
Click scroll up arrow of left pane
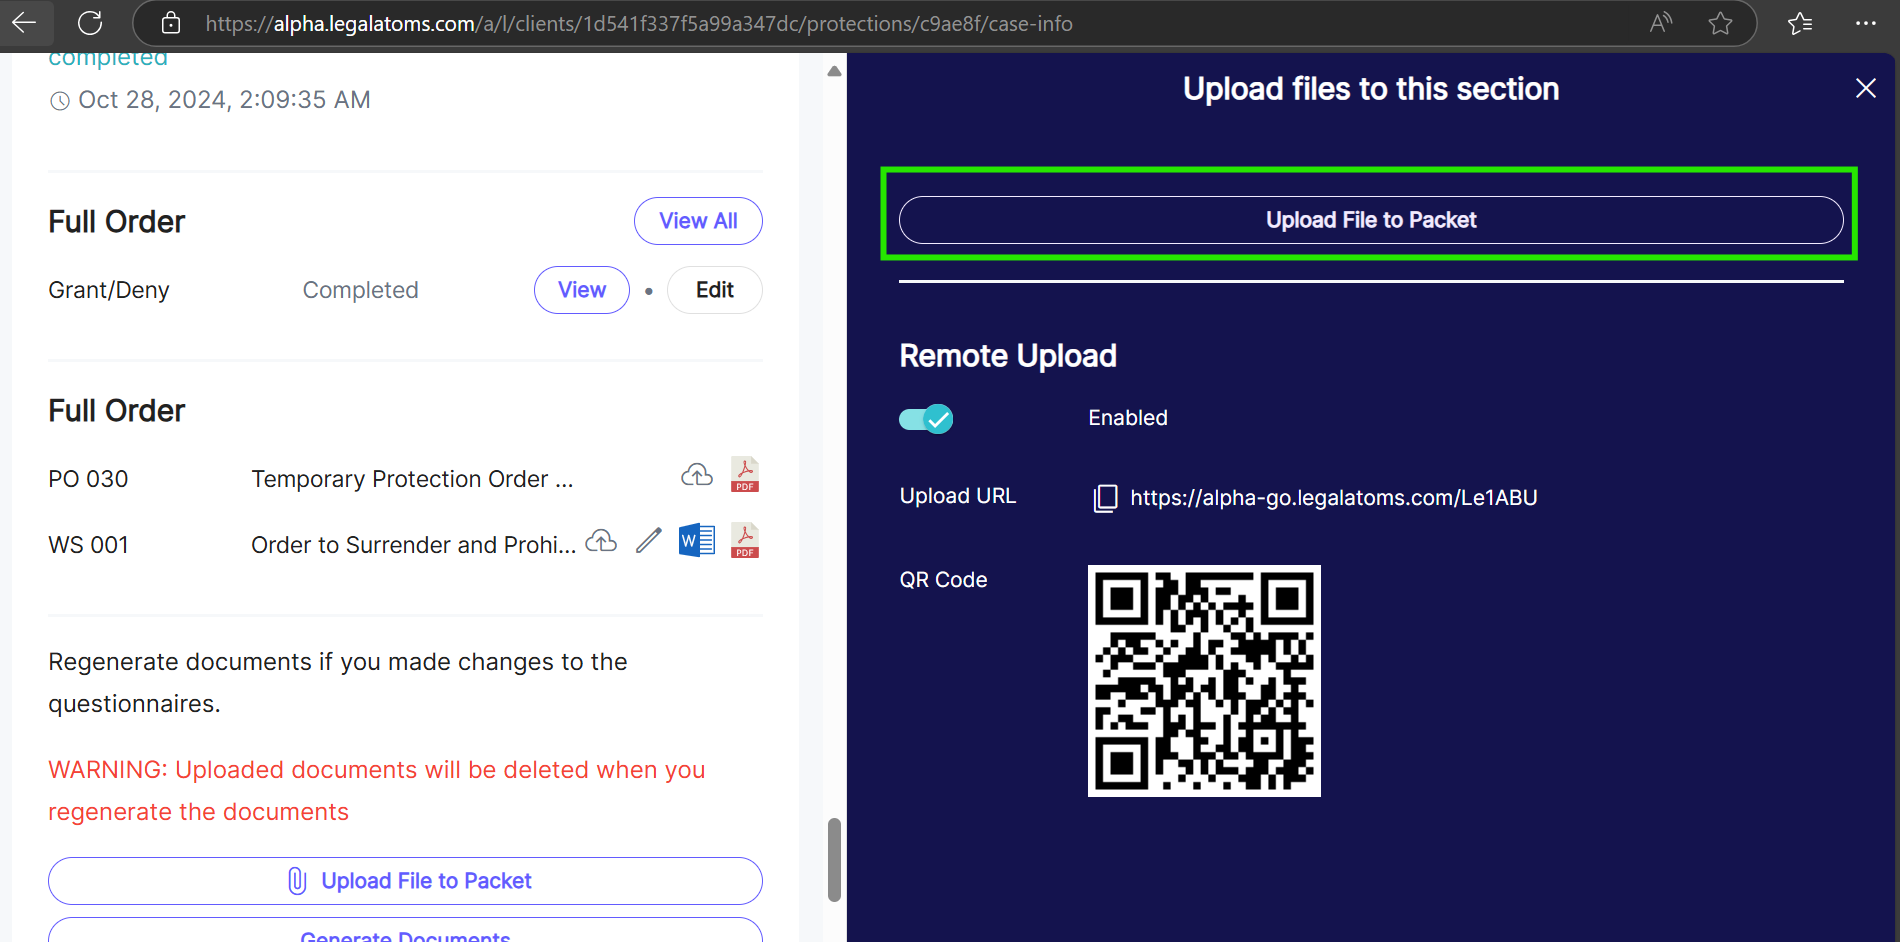[834, 71]
